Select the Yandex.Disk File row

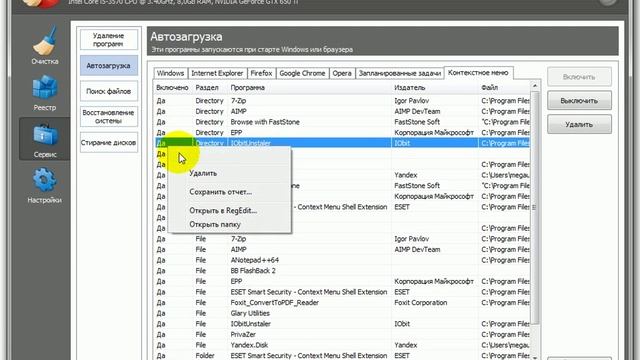click(x=342, y=345)
